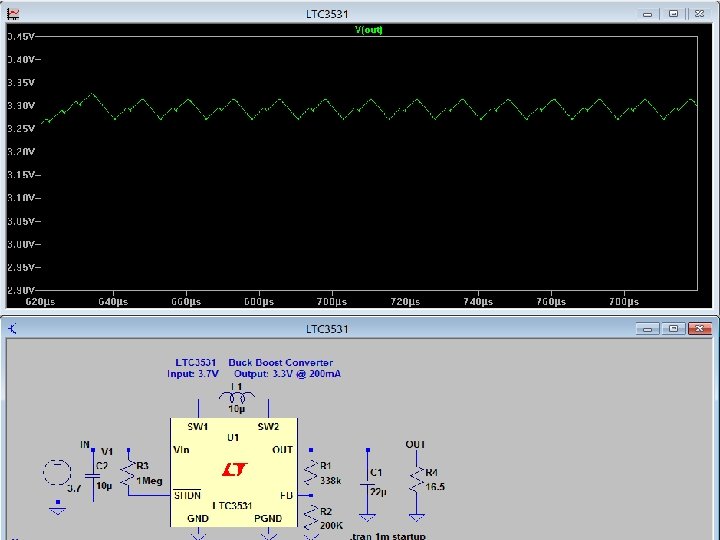Click the 2.90V label on the vertical axis

pyautogui.click(x=21, y=290)
